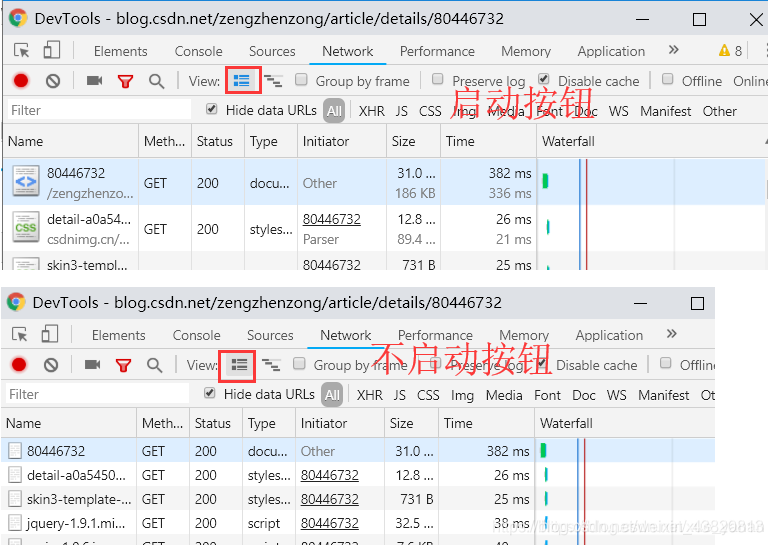Click document icon of 80446732 row in top window
This screenshot has height=545, width=773.
pos(26,181)
